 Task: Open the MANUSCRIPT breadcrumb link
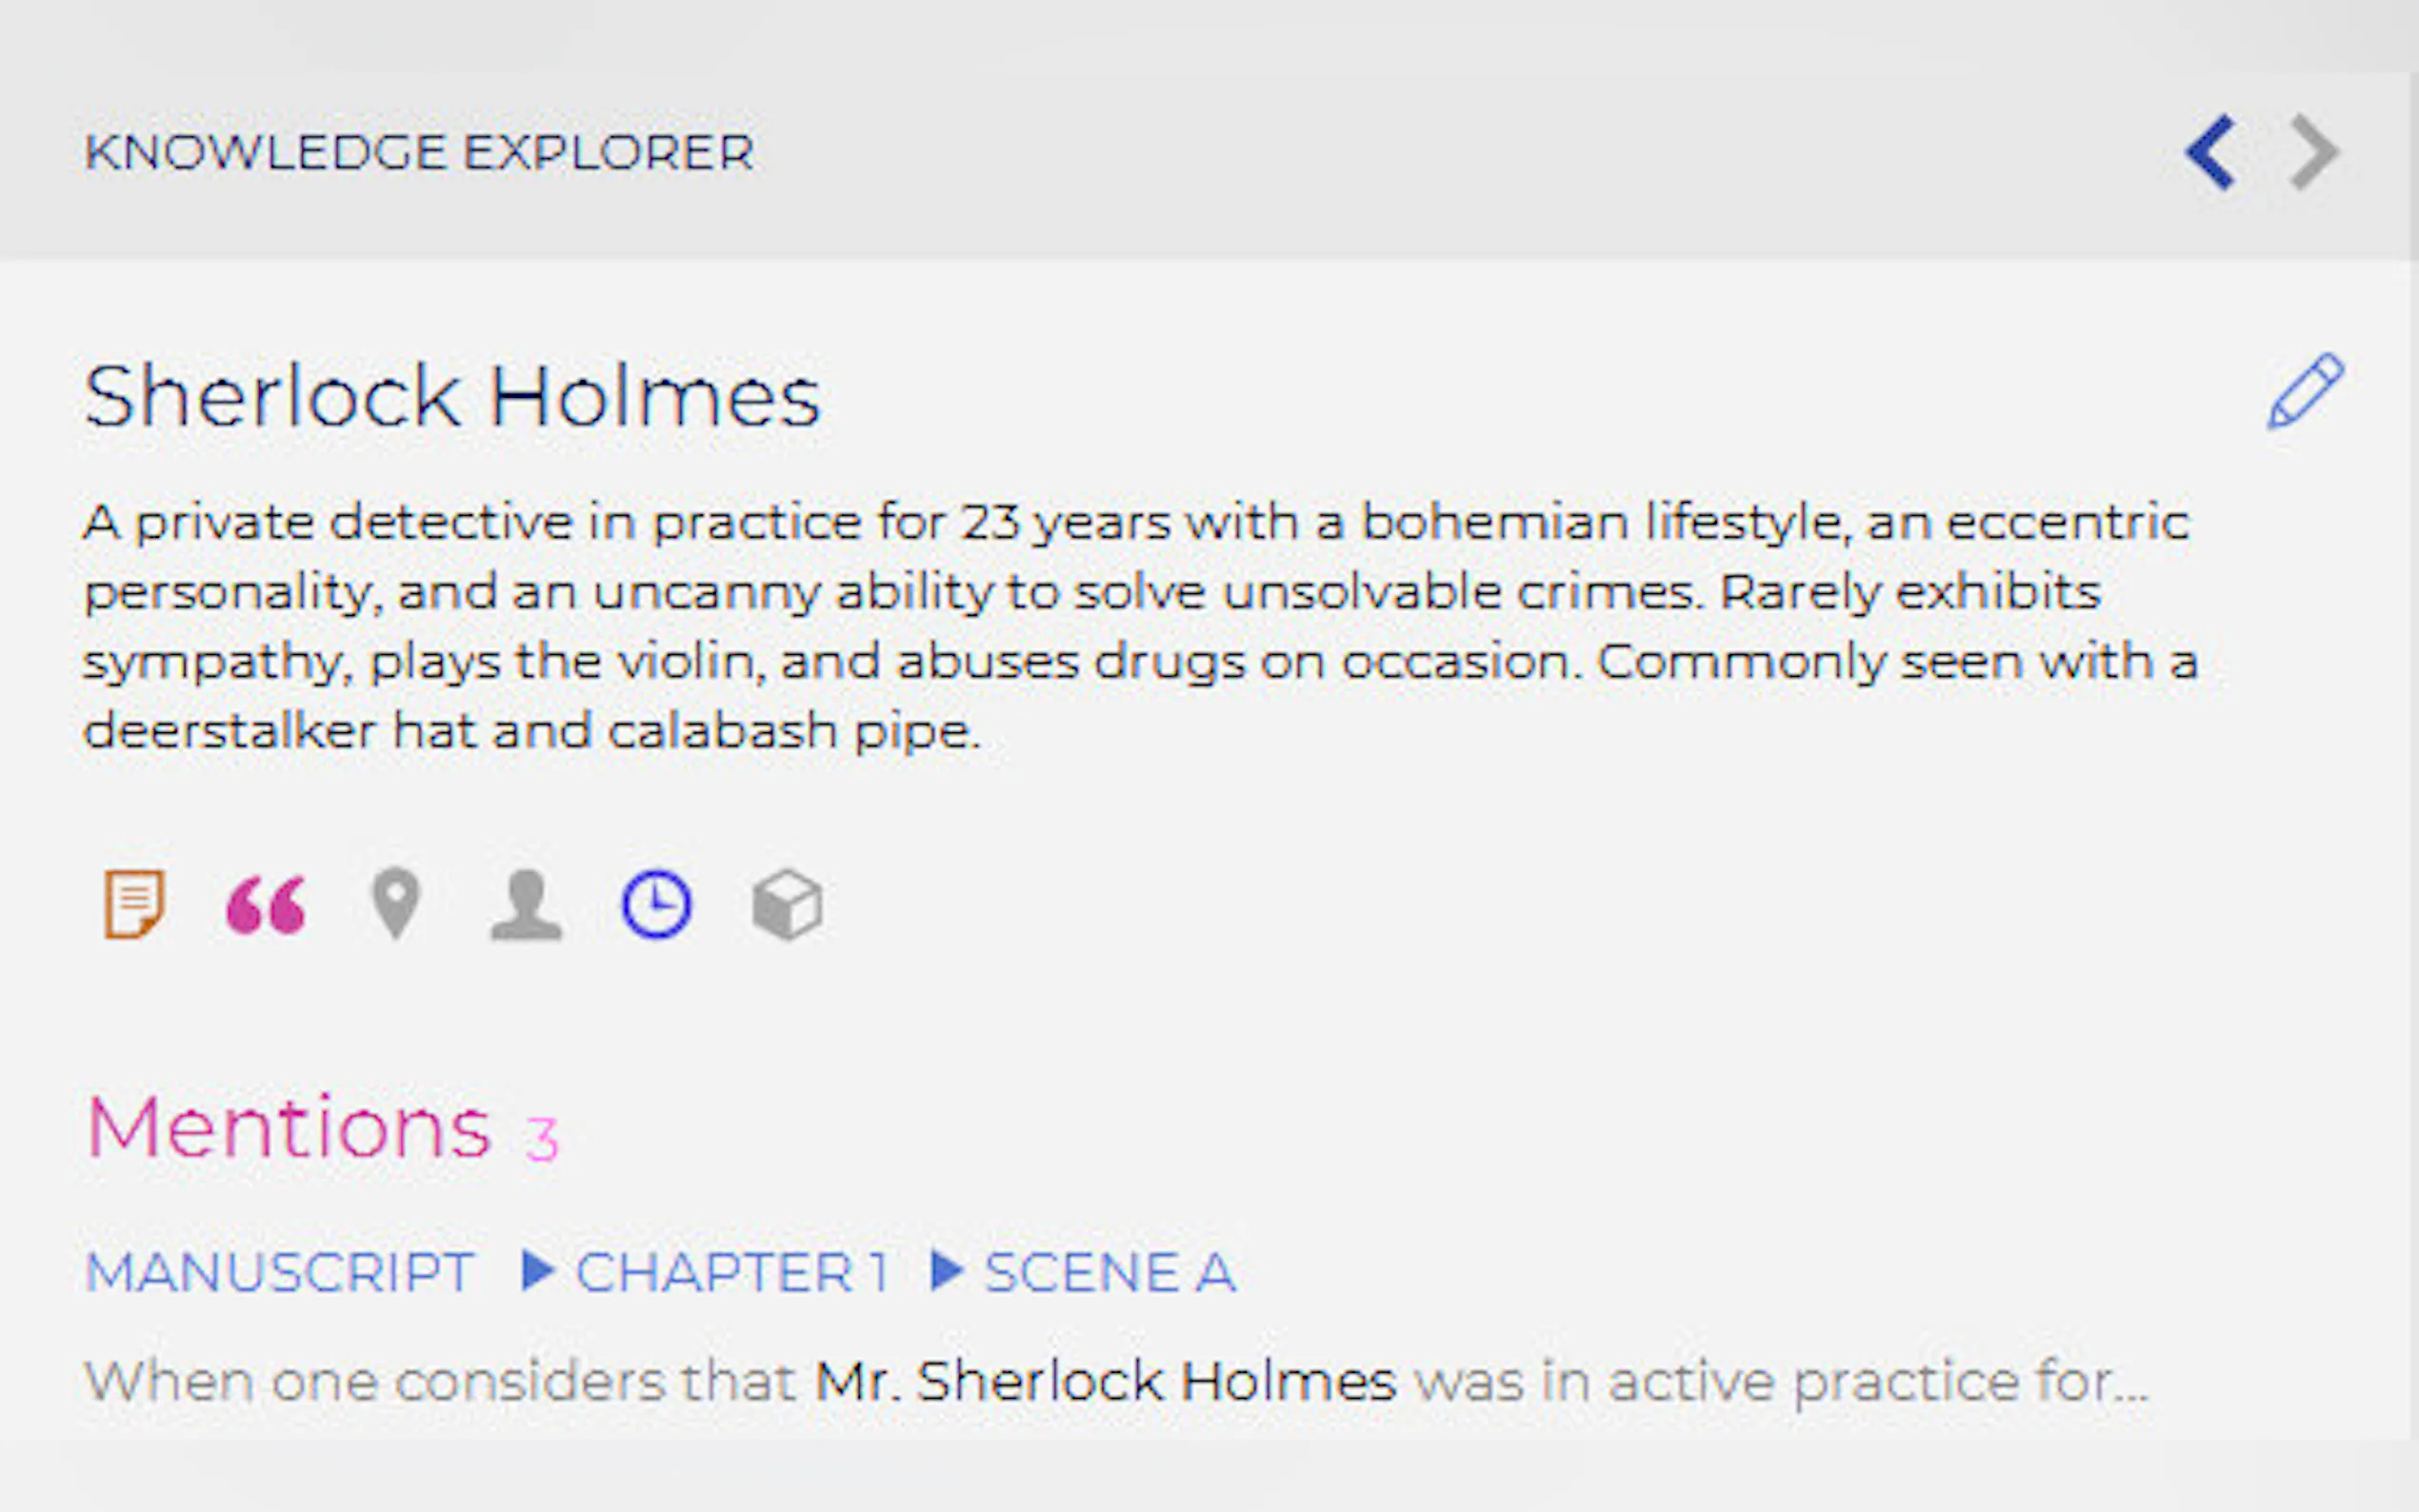pyautogui.click(x=279, y=1272)
